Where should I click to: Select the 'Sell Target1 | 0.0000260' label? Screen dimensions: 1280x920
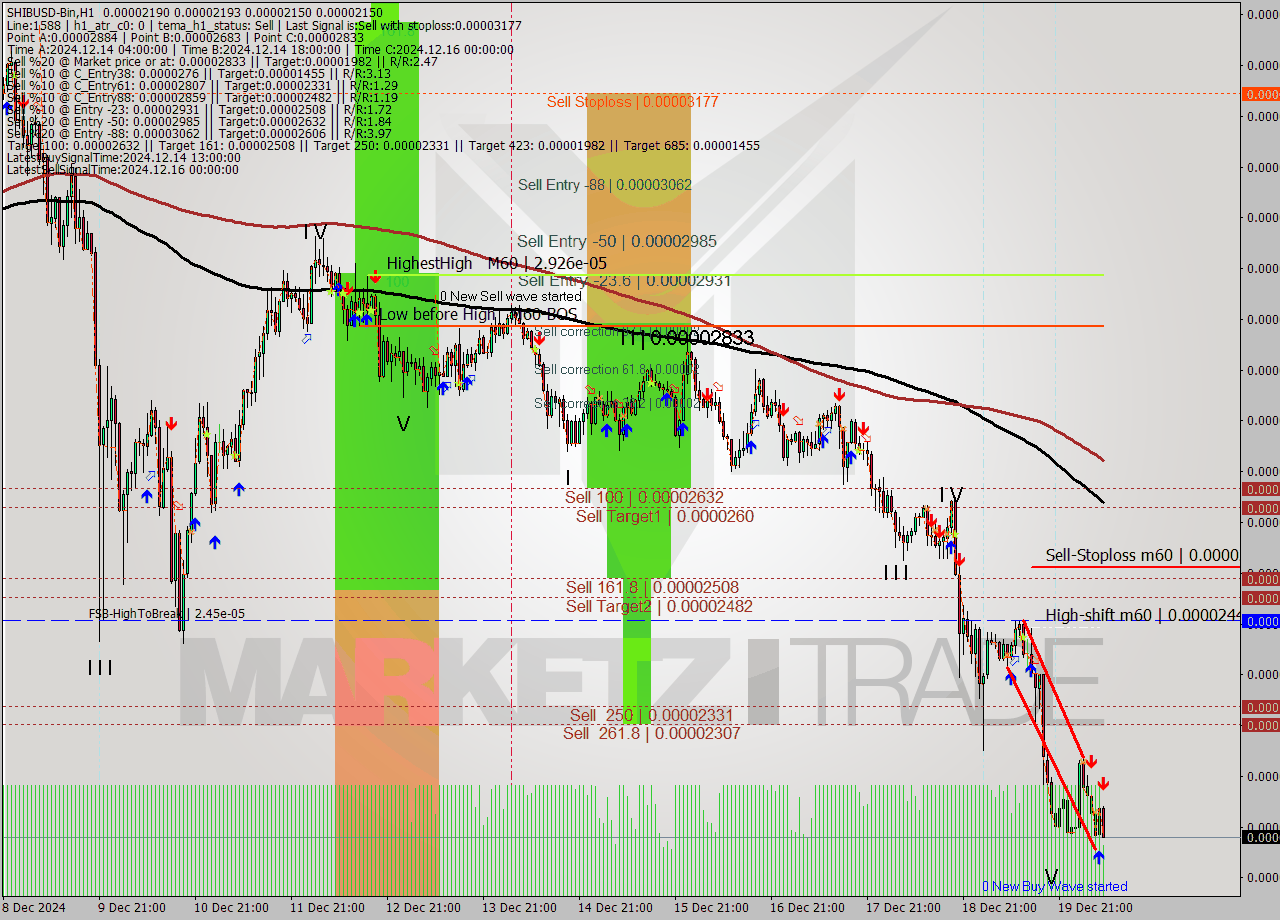(x=665, y=516)
